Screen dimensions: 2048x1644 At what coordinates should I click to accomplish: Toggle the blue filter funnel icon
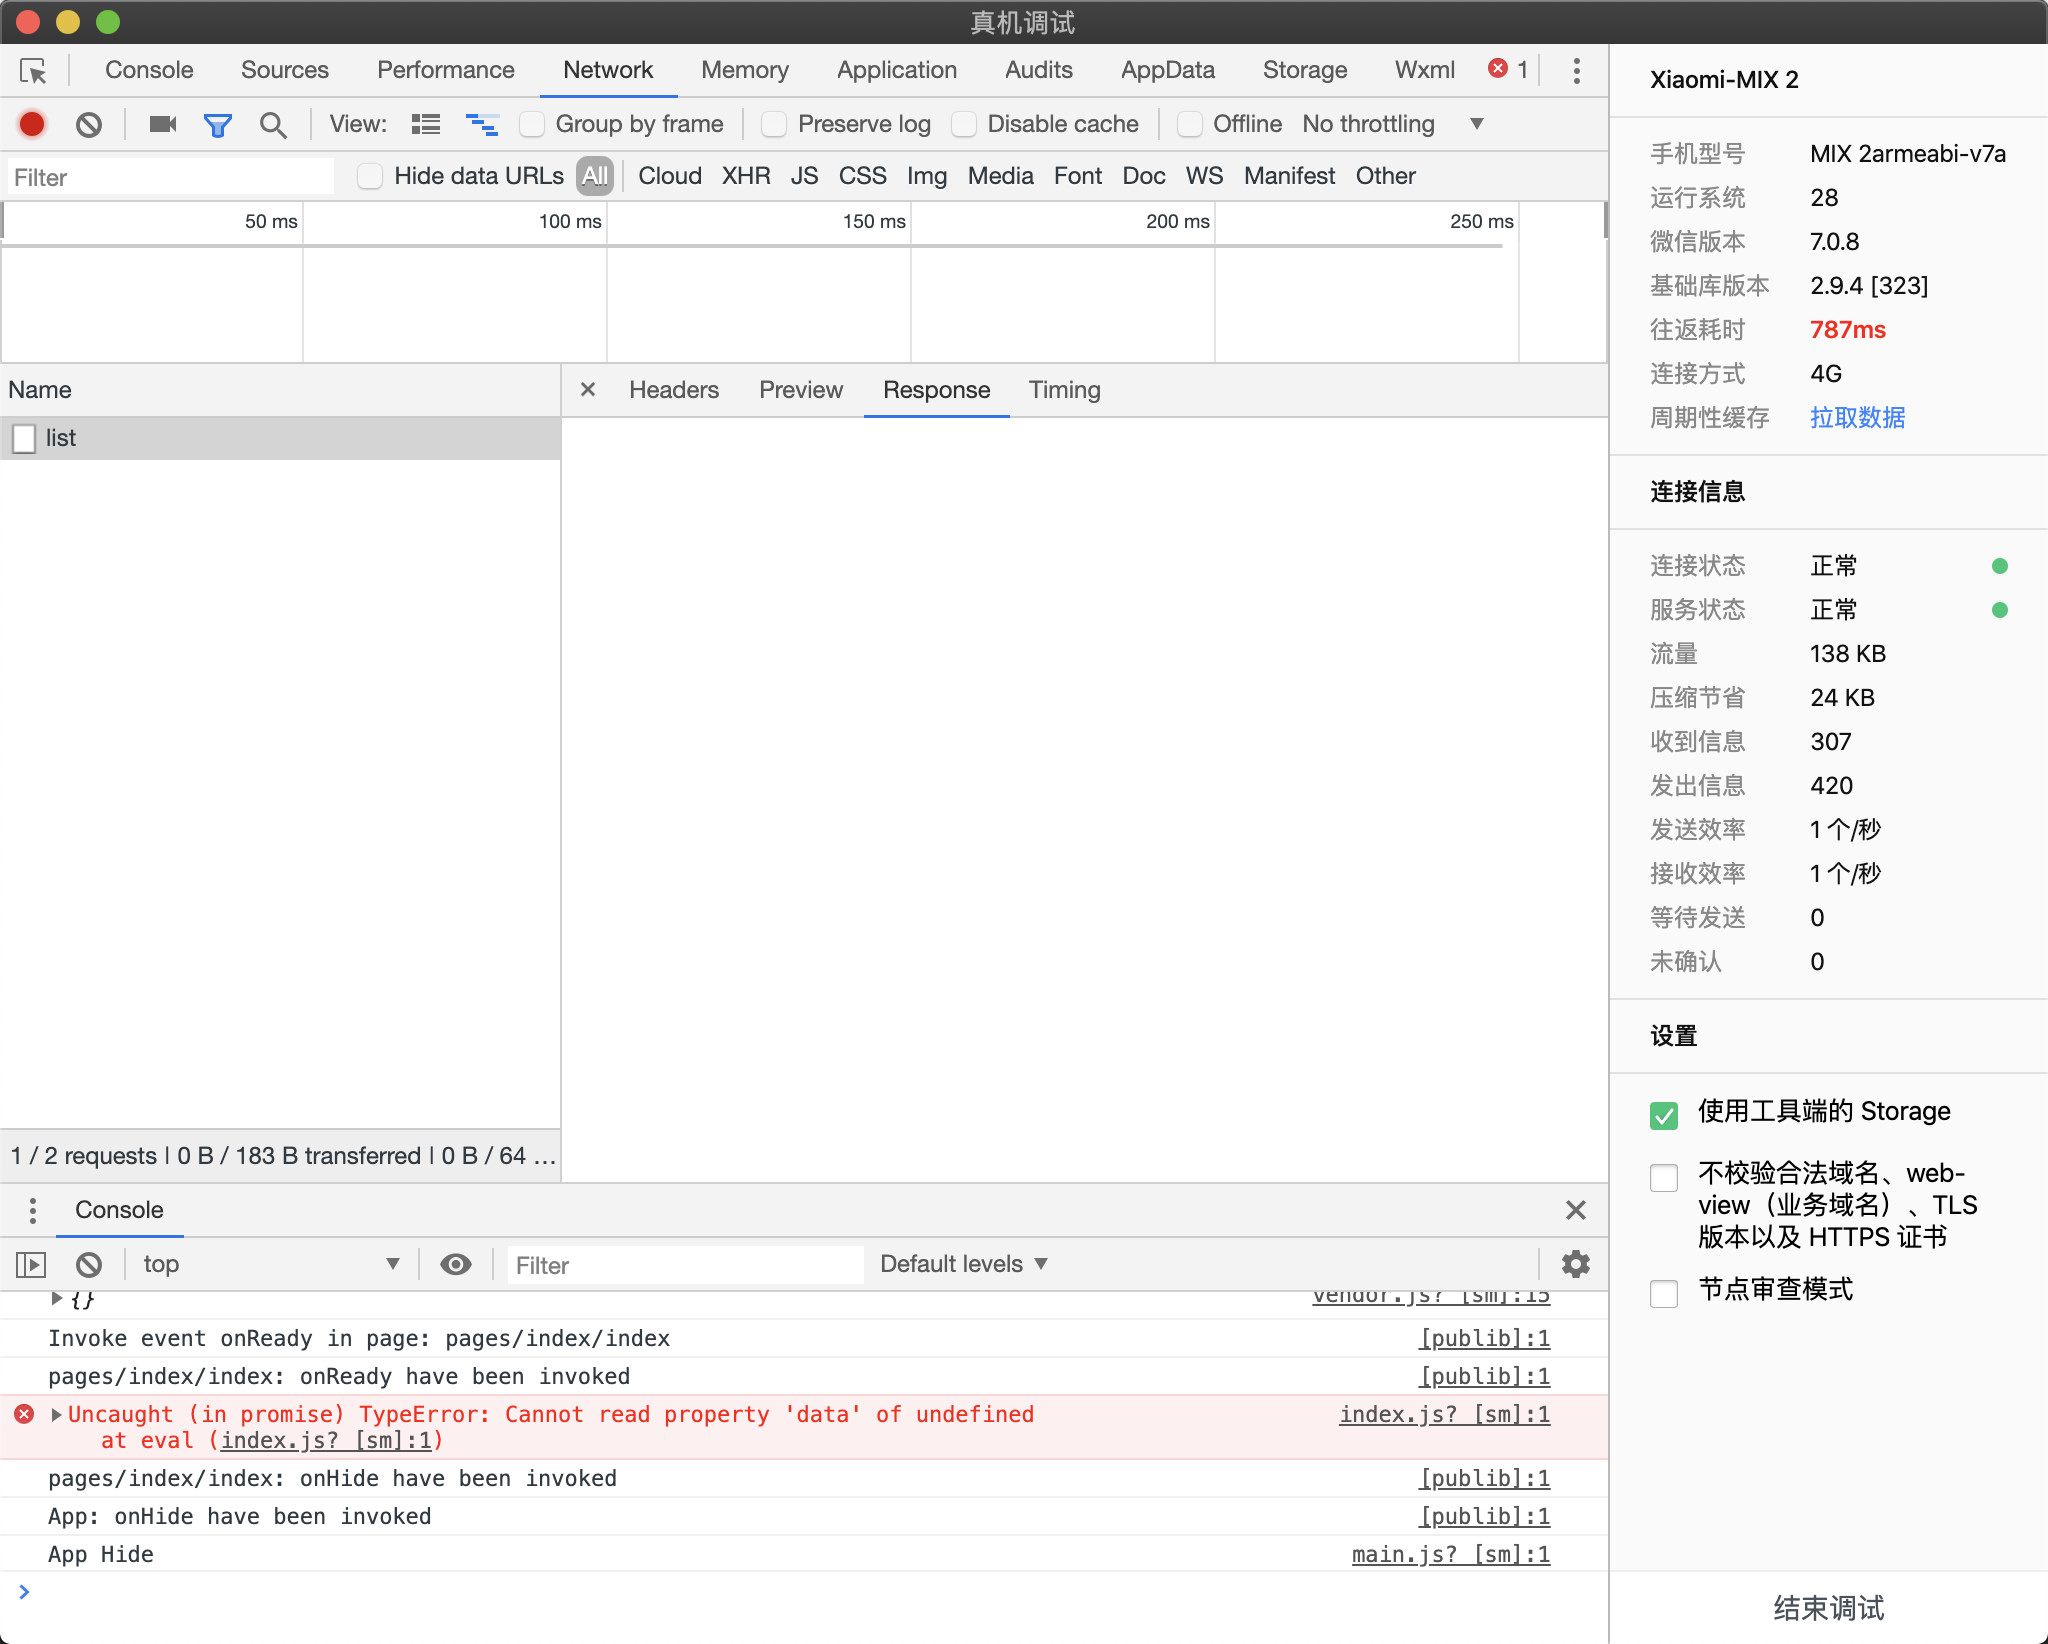(217, 124)
